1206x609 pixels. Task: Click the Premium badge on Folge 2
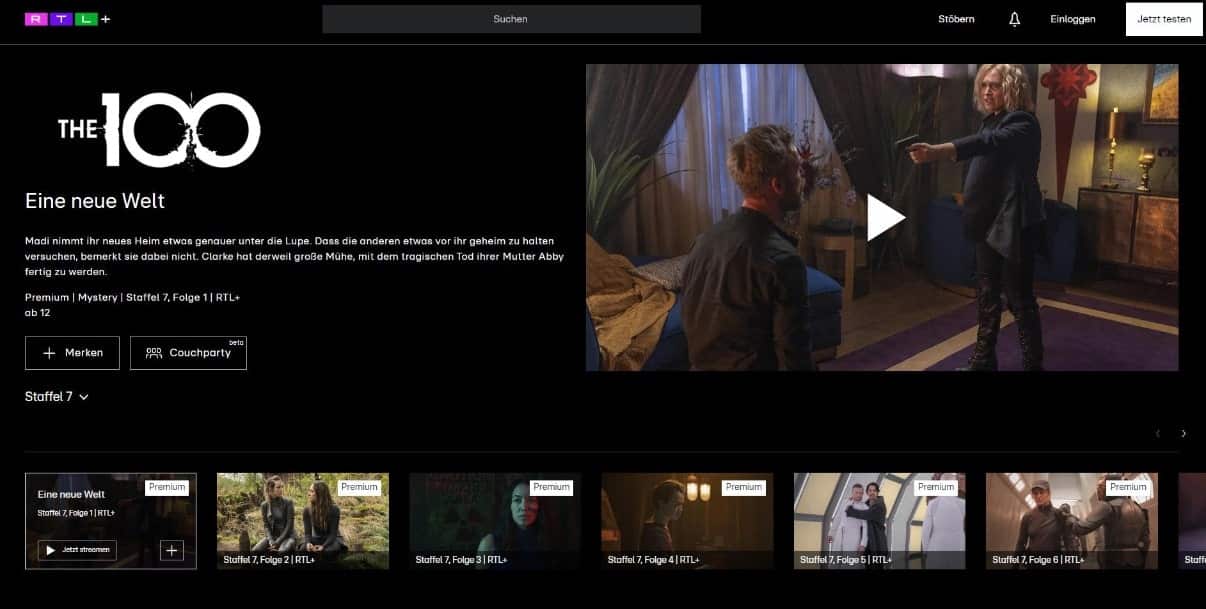tap(359, 487)
